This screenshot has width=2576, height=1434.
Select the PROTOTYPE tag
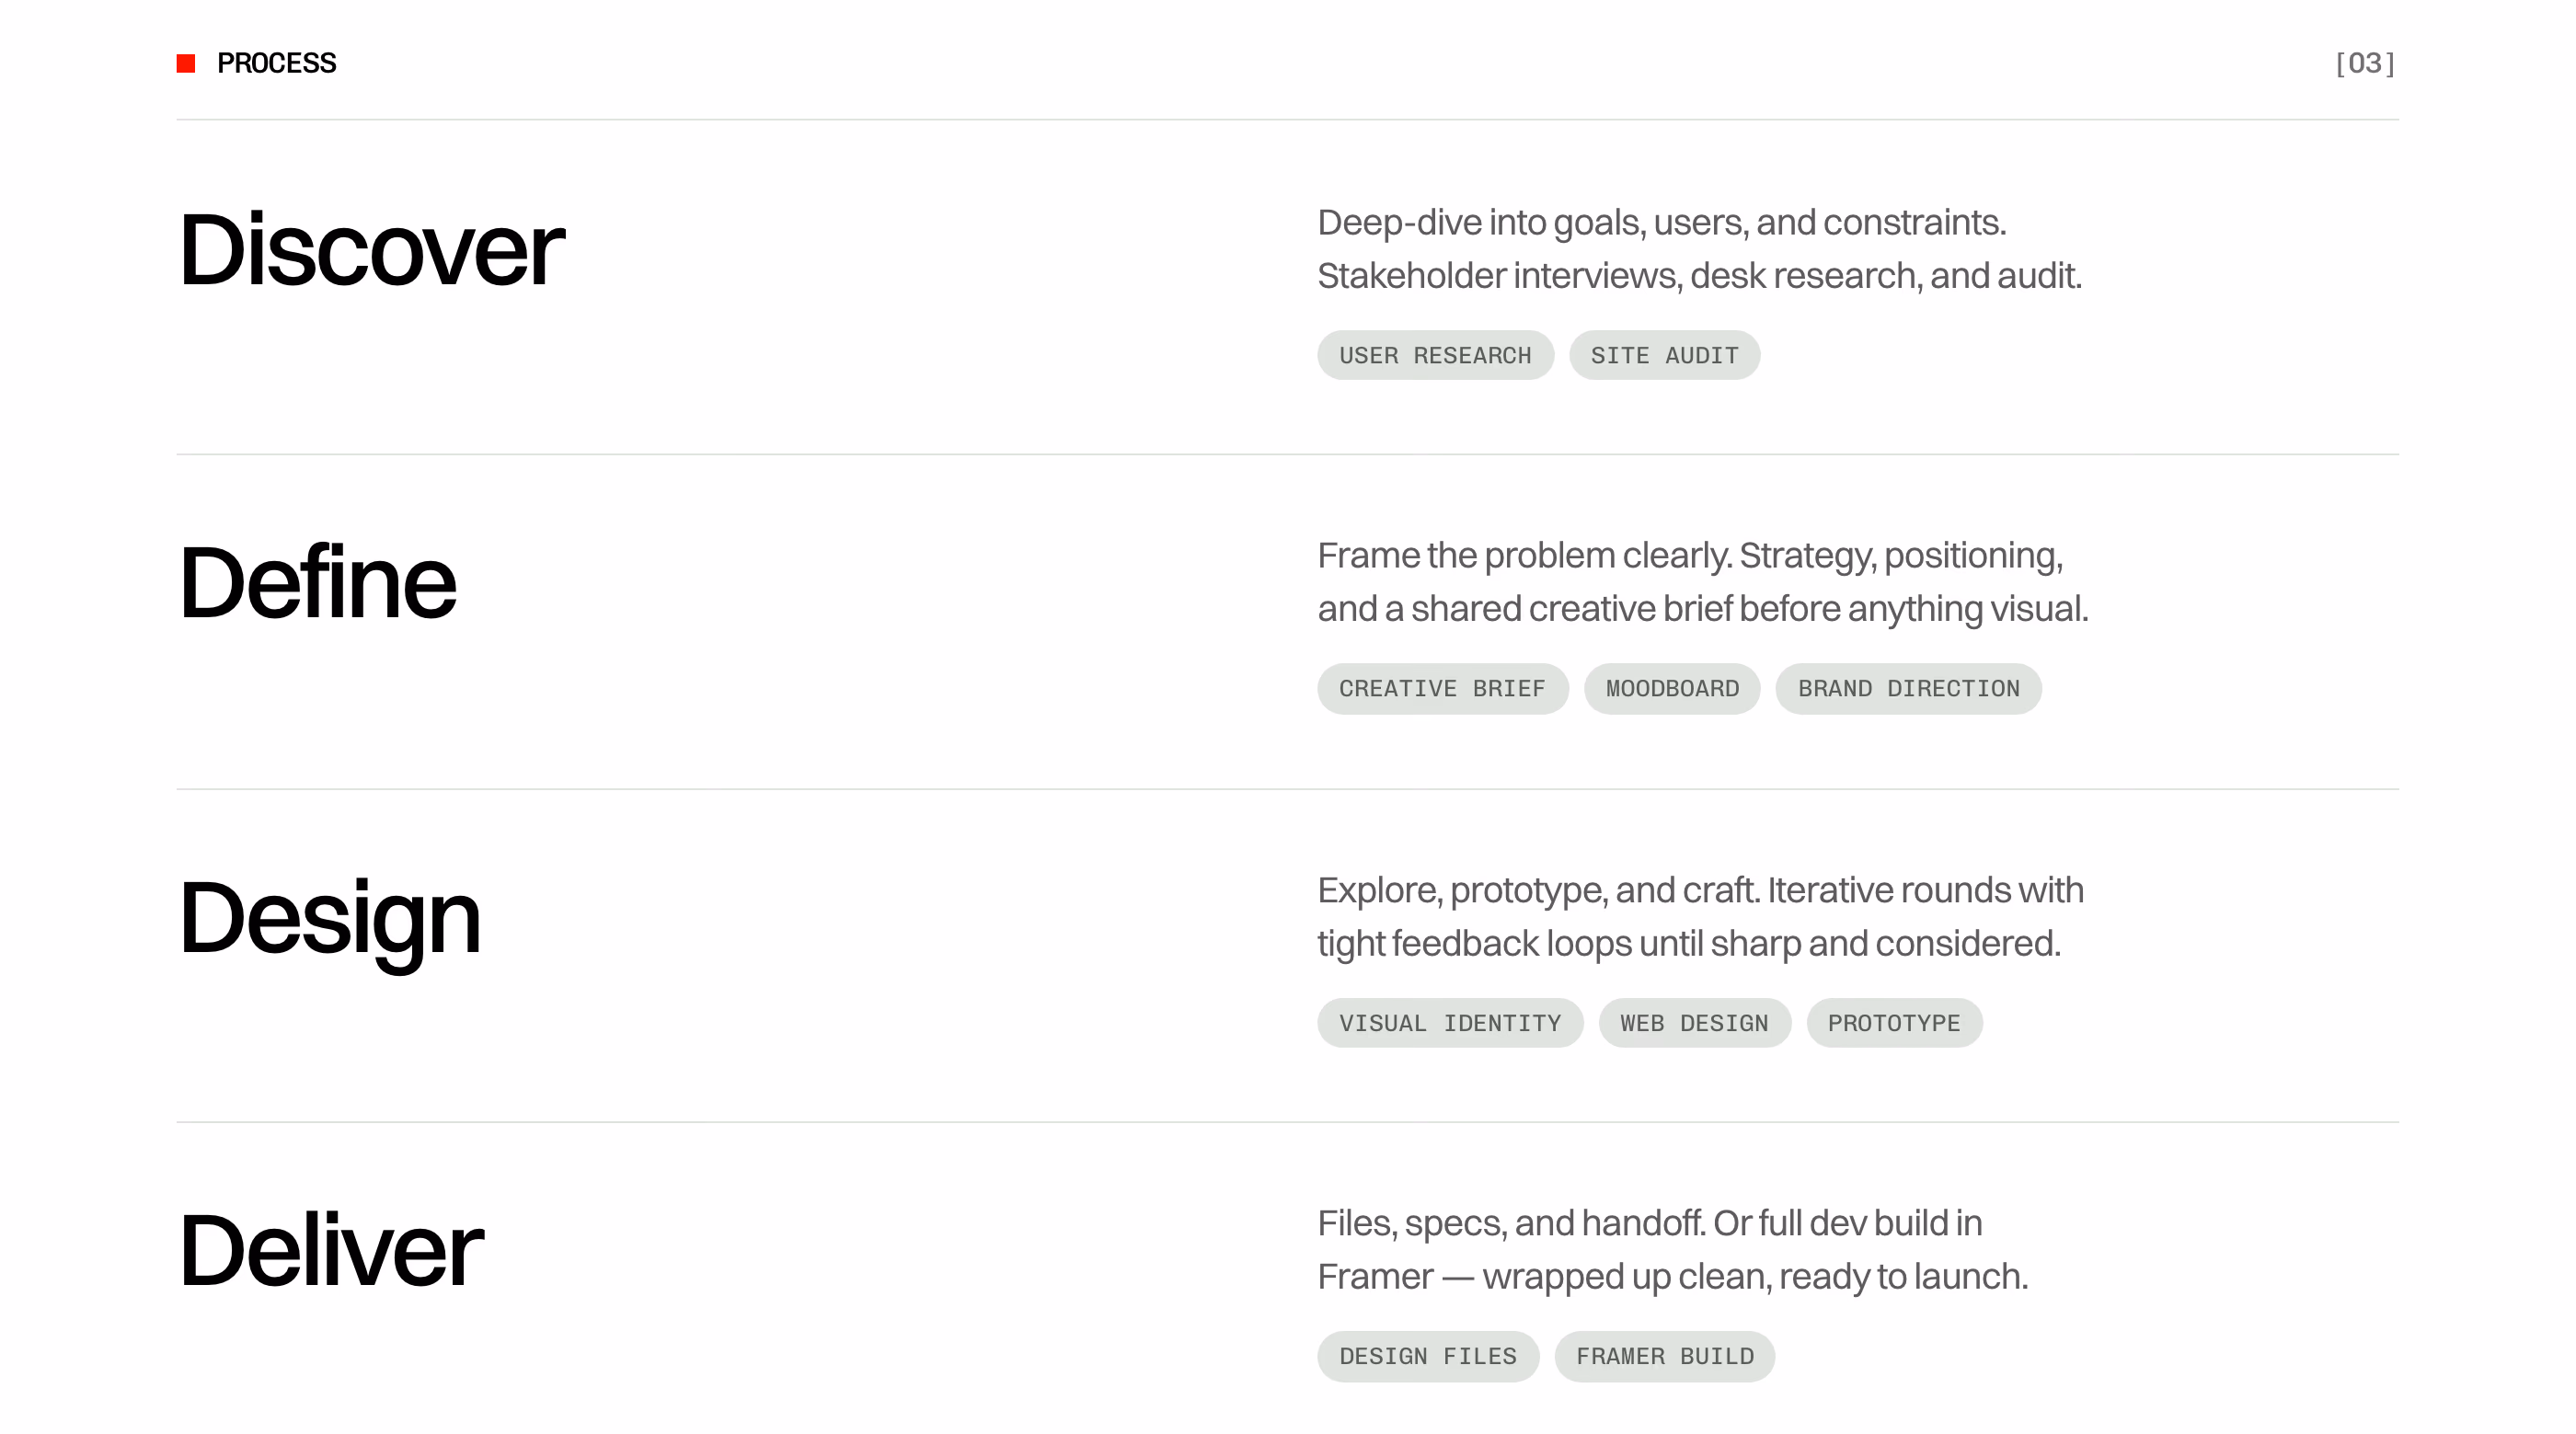(1894, 1023)
